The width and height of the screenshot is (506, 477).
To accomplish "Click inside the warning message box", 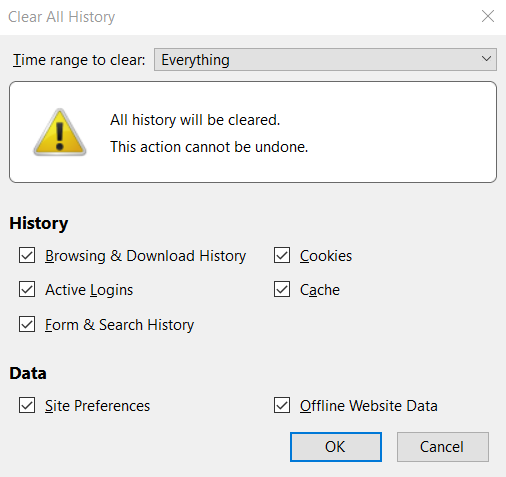I will click(x=253, y=132).
